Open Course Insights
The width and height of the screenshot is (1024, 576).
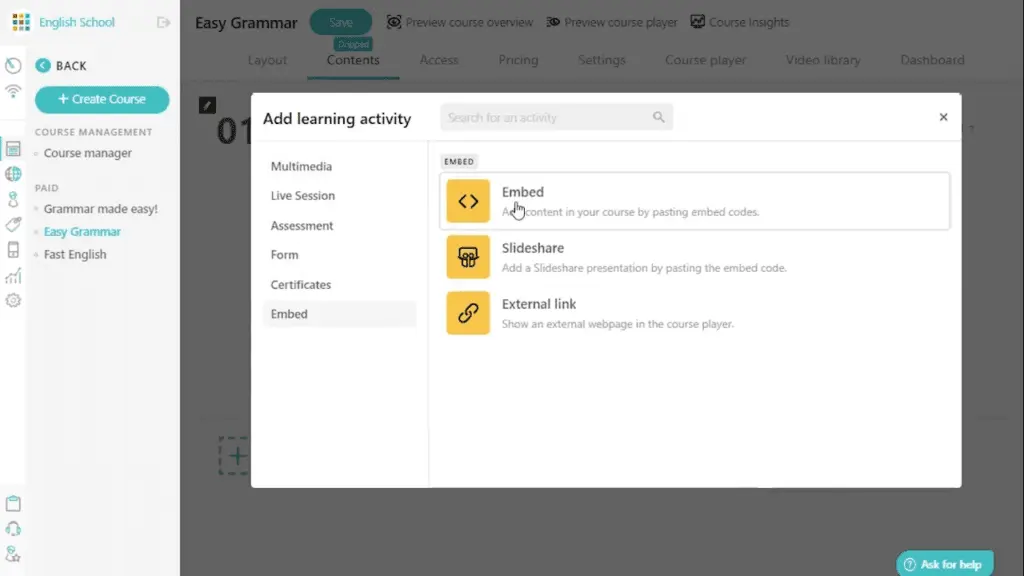(740, 22)
